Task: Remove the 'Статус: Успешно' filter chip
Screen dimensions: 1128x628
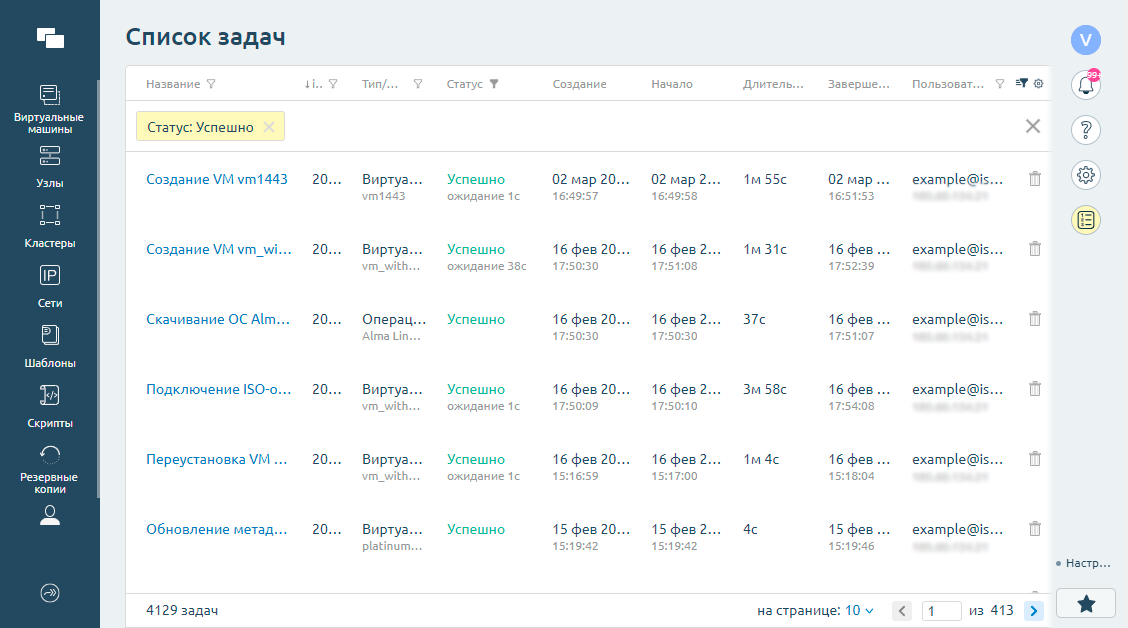Action: pos(268,127)
